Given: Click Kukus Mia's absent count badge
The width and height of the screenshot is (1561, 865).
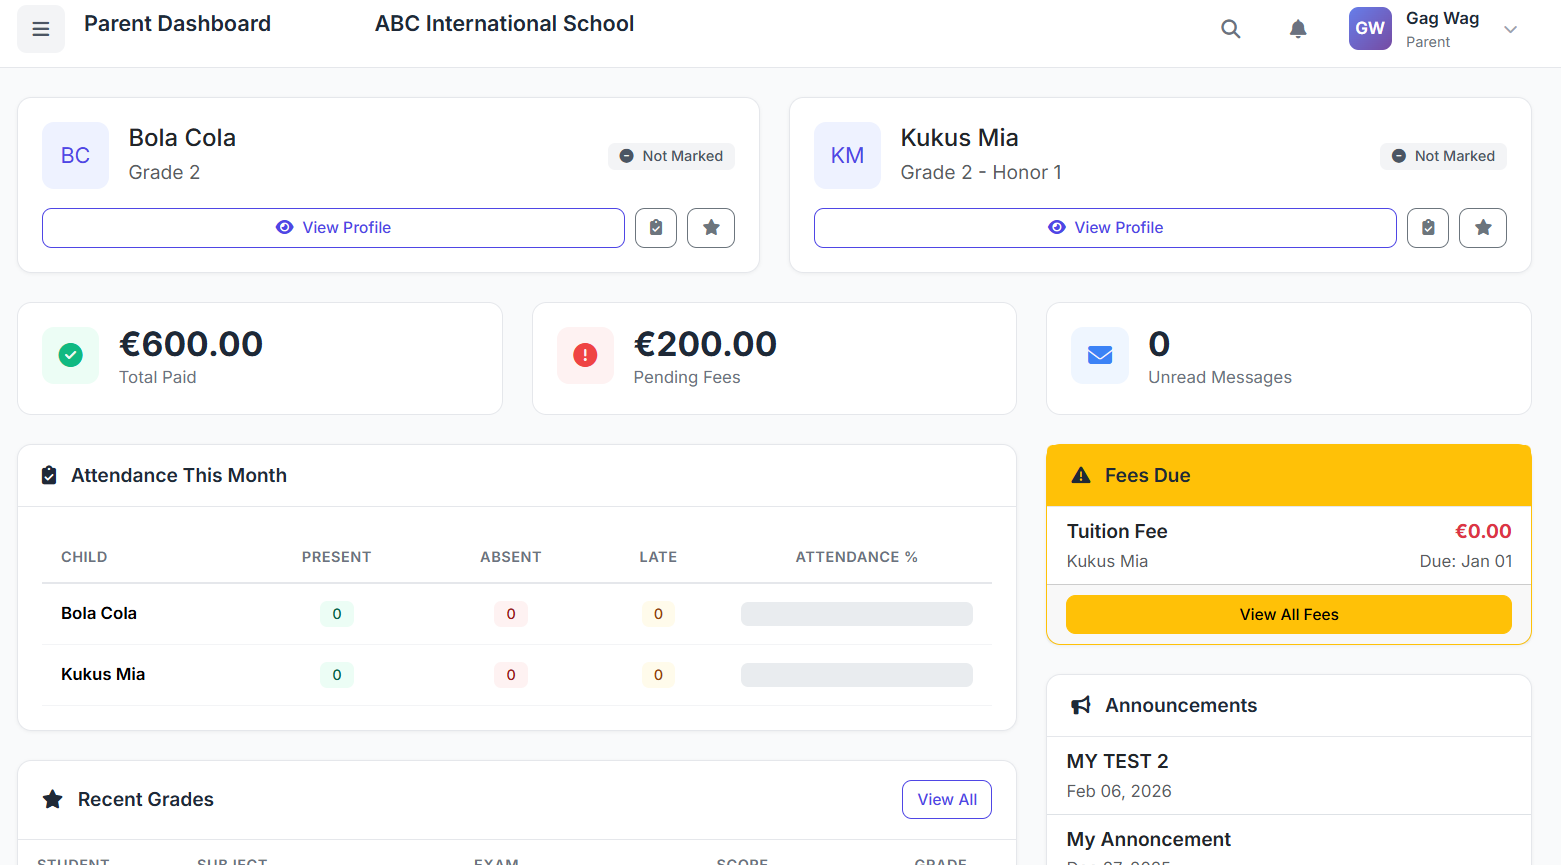Looking at the screenshot, I should point(511,675).
